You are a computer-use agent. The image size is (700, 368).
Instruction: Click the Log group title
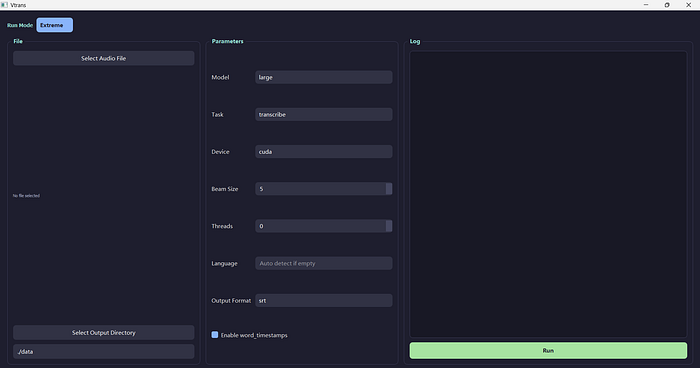point(415,41)
